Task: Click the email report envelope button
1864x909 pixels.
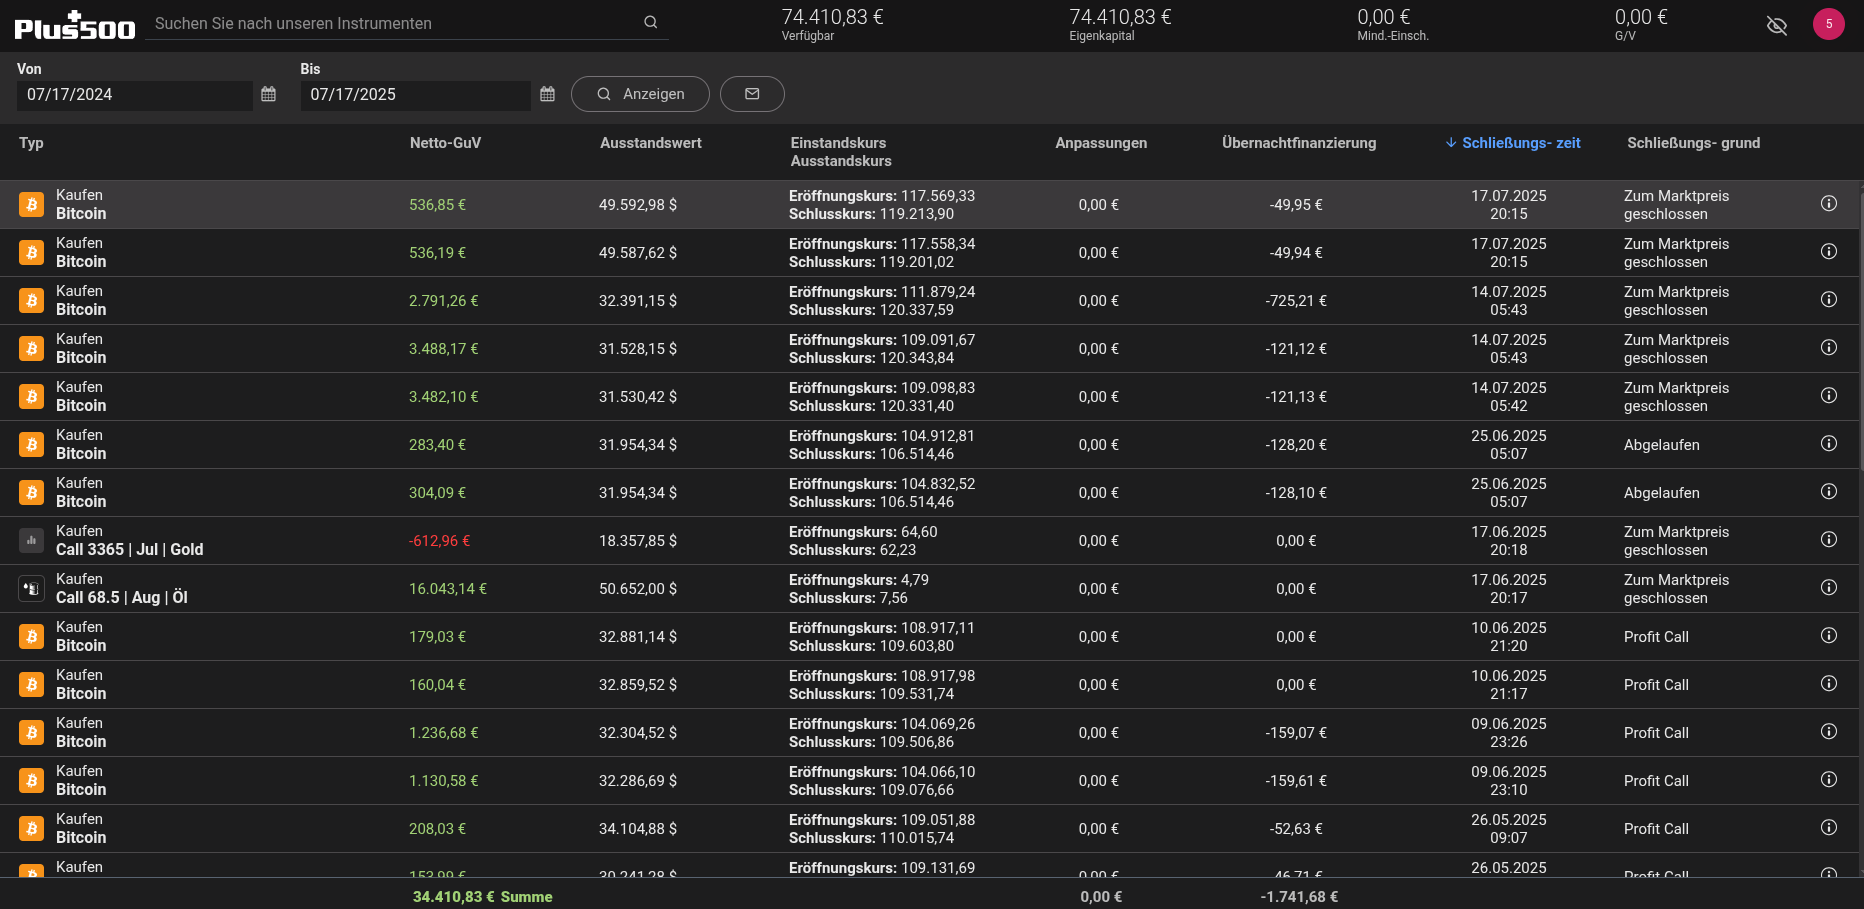Action: point(752,94)
